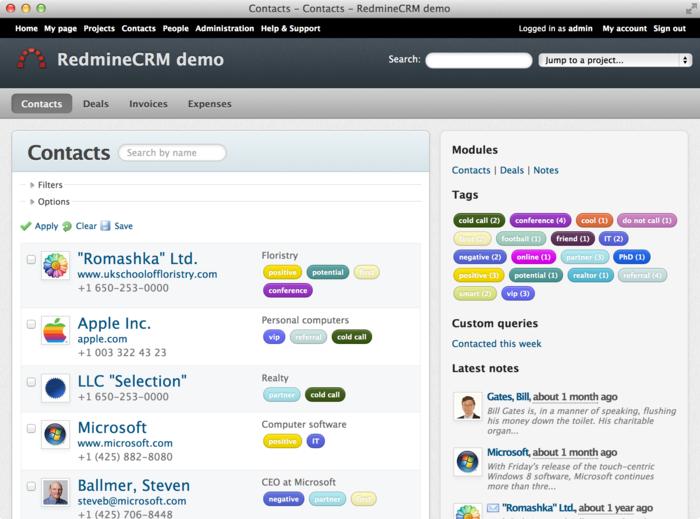700x519 pixels.
Task: Select the vip (3) tag in sidebar
Action: (x=518, y=294)
